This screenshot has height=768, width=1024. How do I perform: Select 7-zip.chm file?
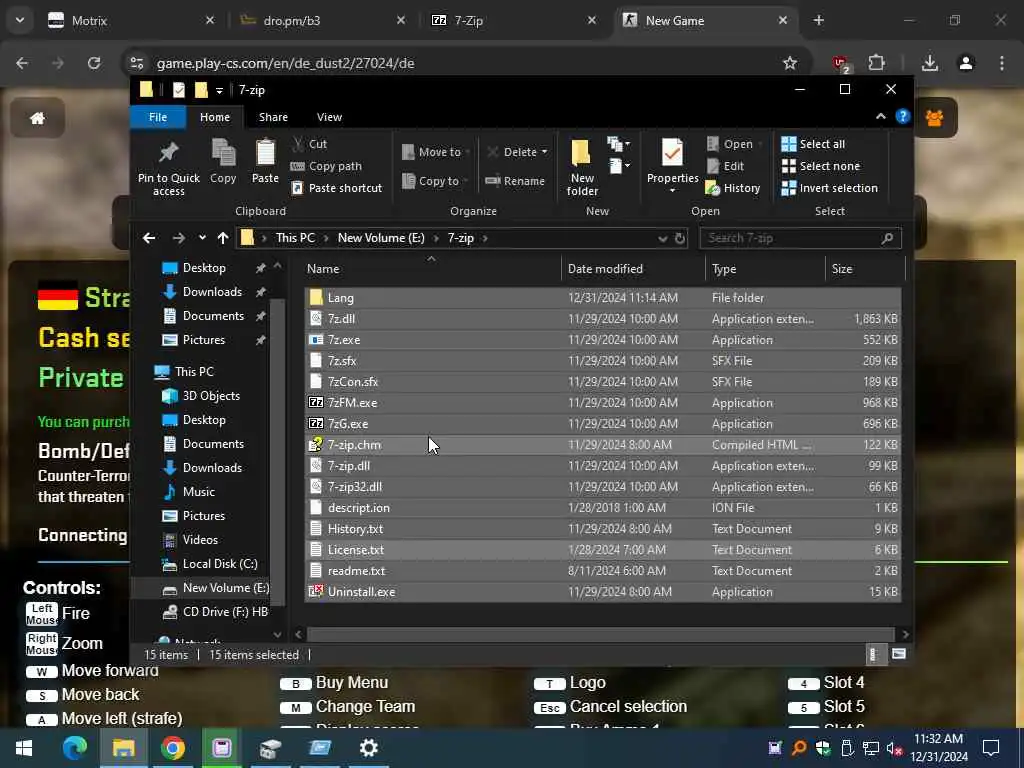[x=602, y=445]
